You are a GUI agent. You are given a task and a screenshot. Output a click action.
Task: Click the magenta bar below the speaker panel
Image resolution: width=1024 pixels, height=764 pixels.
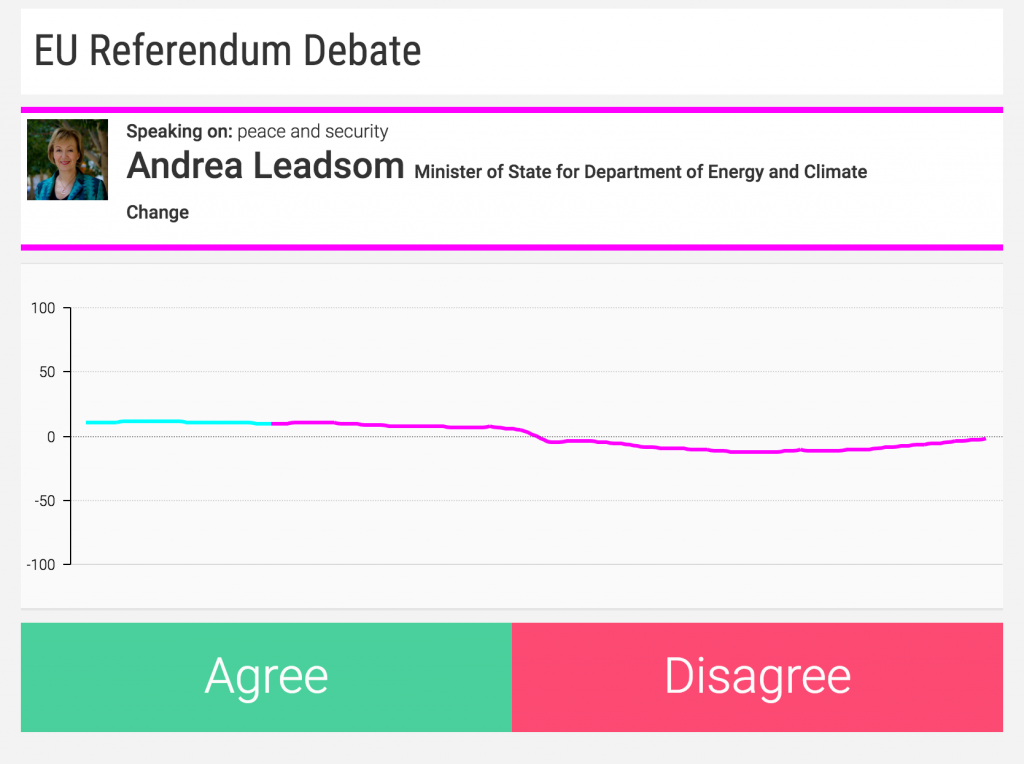pos(511,247)
